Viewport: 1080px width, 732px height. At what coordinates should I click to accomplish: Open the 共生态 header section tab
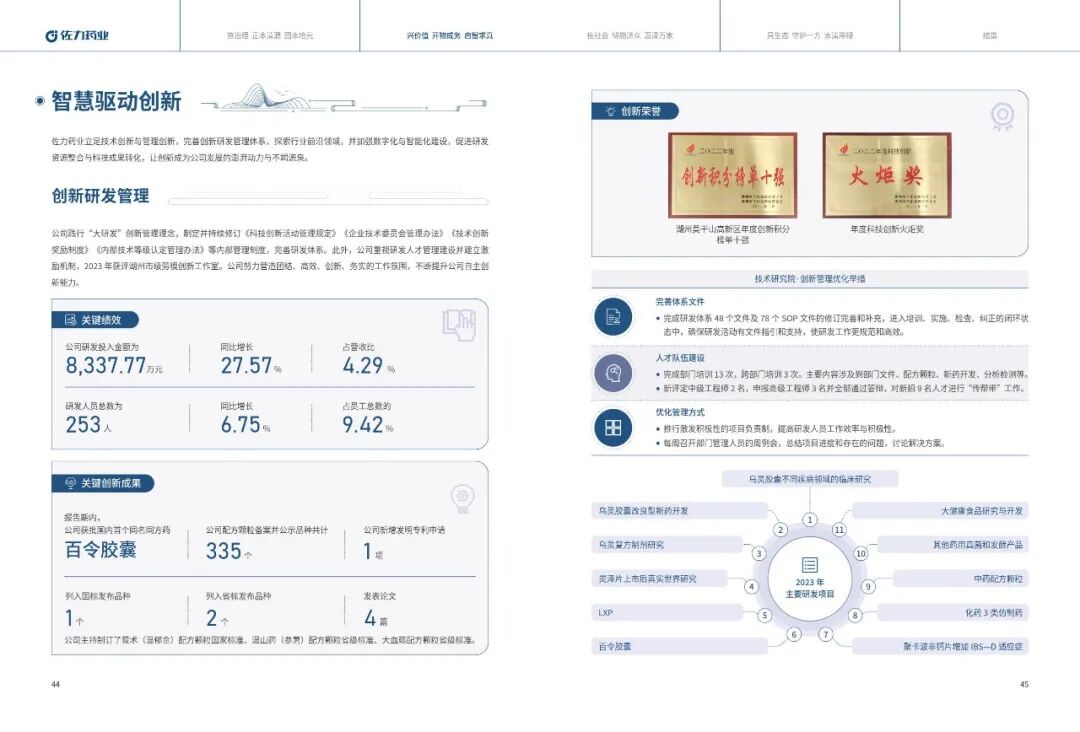pos(810,35)
